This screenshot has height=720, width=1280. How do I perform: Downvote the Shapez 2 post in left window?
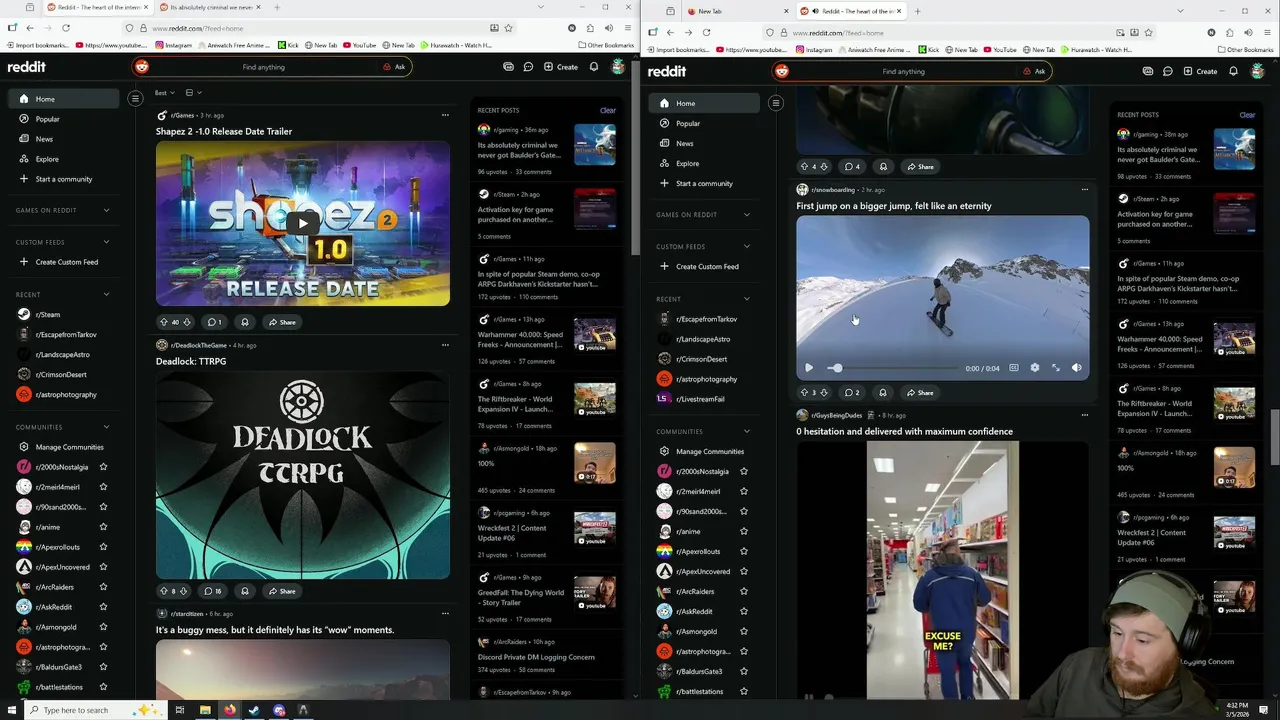click(x=186, y=322)
